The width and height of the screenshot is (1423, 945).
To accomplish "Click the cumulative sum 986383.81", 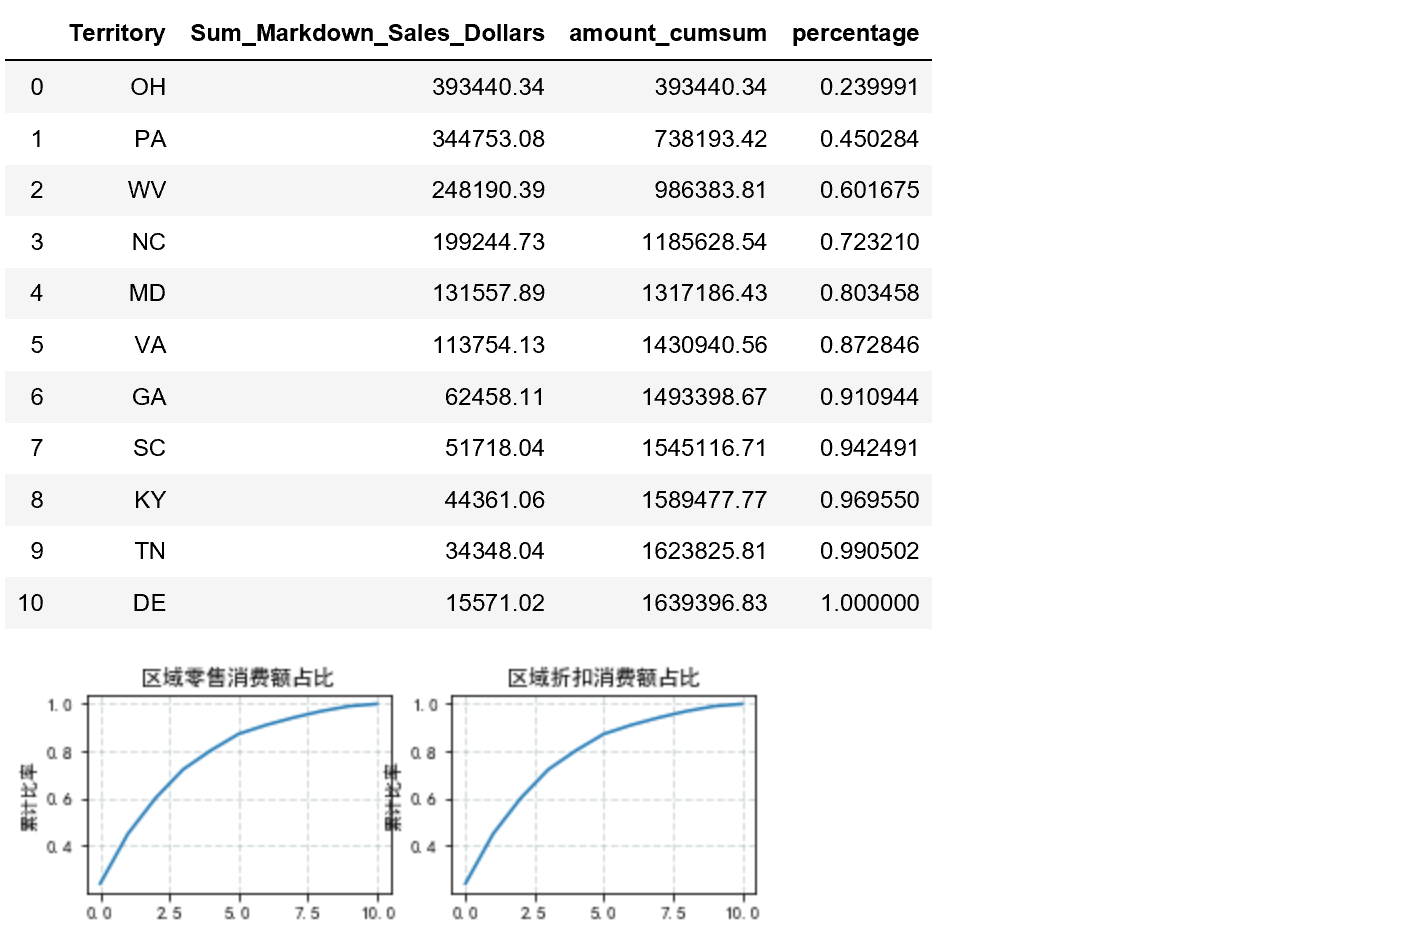I will (x=710, y=190).
